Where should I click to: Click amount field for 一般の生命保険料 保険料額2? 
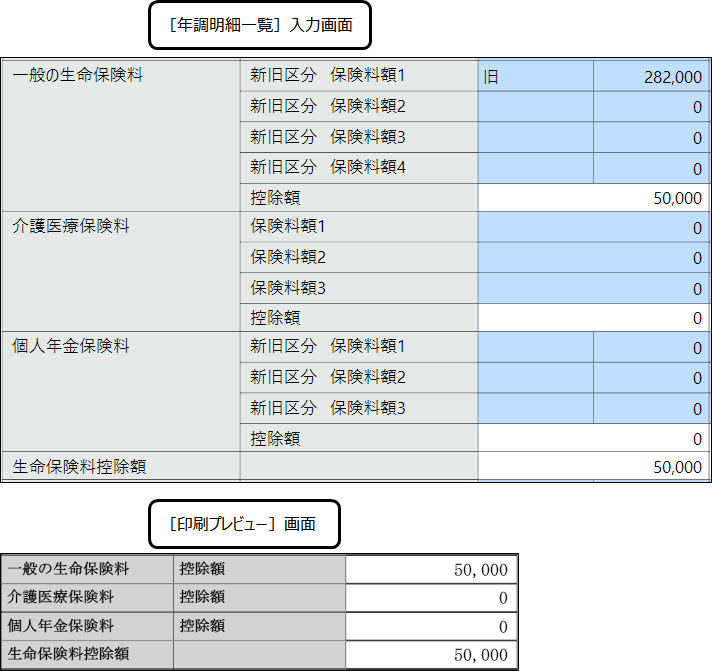(x=652, y=106)
